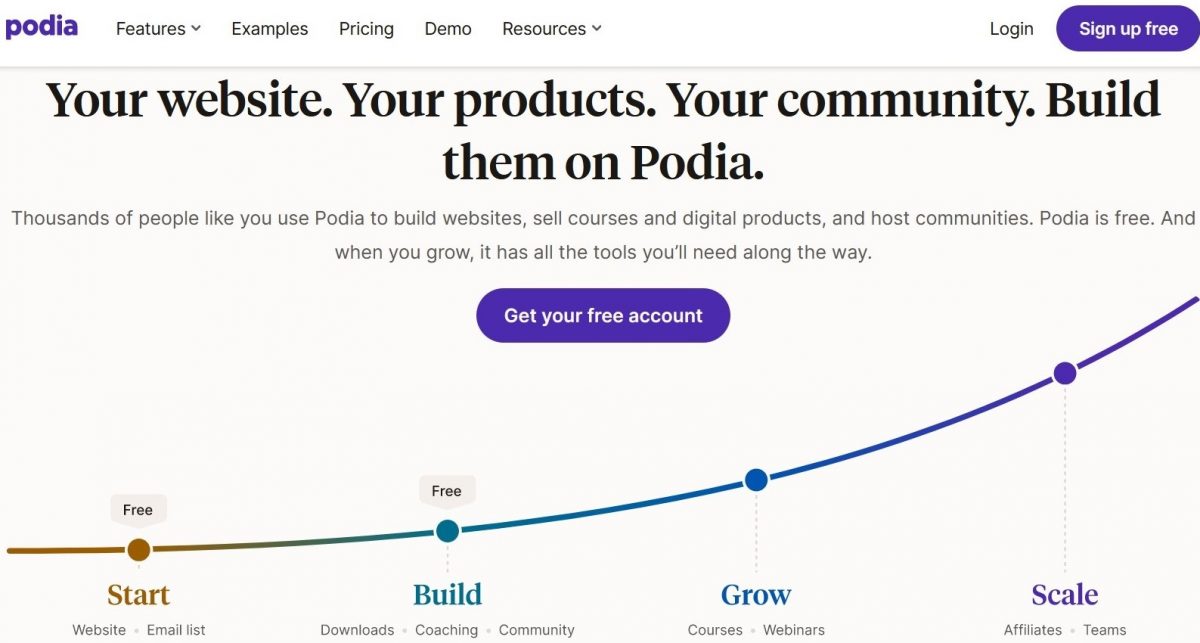Click the Start stage heading
The image size is (1200, 643).
click(138, 595)
